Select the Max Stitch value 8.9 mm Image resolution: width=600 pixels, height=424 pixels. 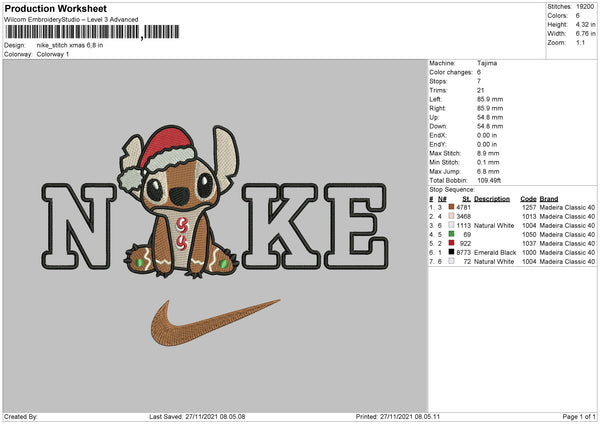pyautogui.click(x=488, y=153)
